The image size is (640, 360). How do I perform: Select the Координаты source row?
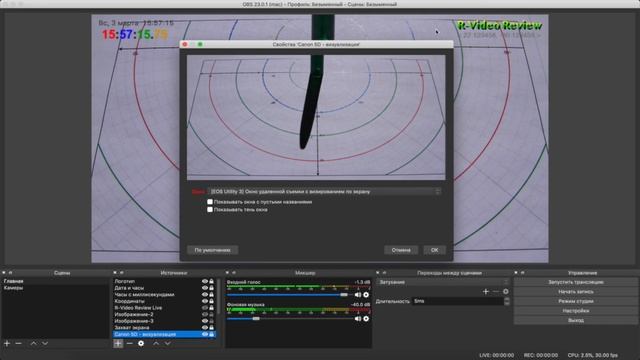pyautogui.click(x=164, y=301)
